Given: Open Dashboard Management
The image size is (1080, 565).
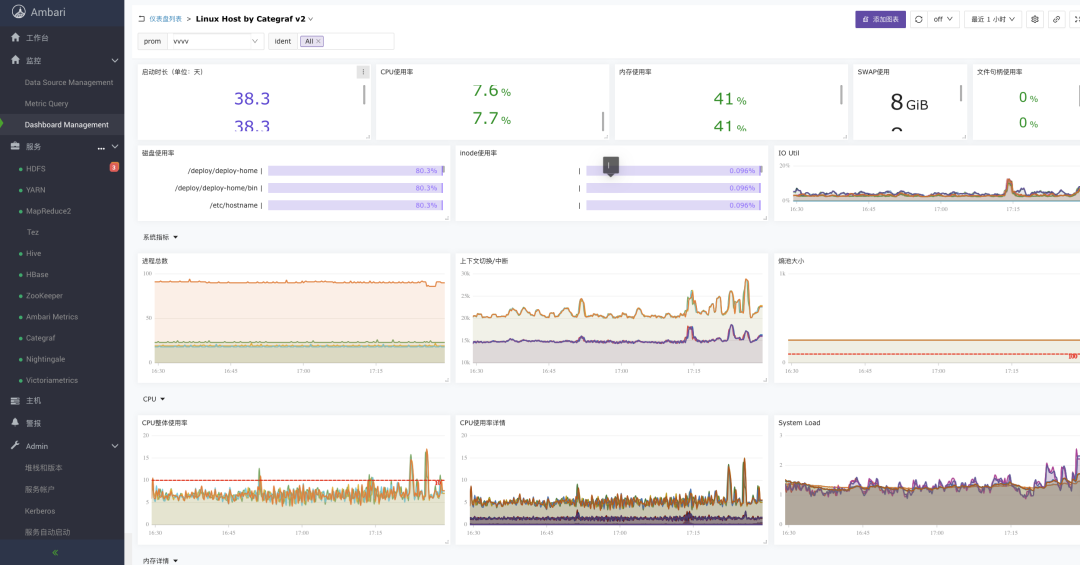Looking at the screenshot, I should [66, 125].
